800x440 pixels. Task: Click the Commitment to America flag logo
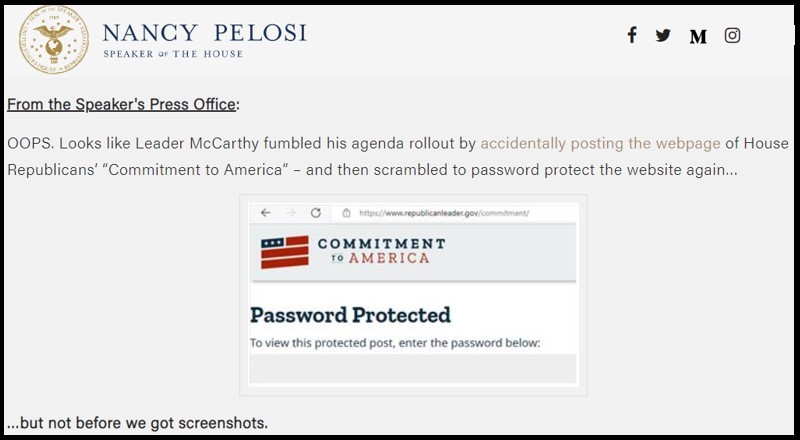click(284, 251)
